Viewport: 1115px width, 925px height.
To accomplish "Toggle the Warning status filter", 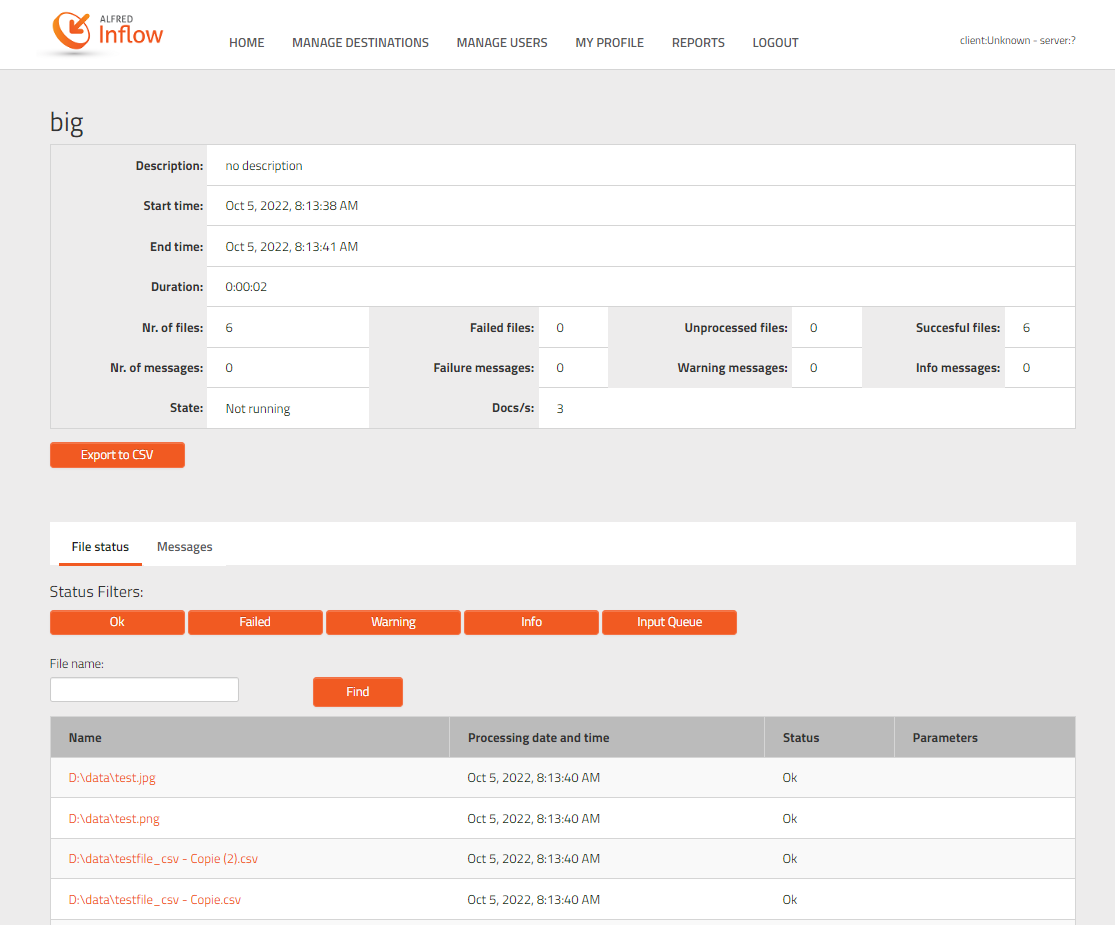I will (x=393, y=622).
